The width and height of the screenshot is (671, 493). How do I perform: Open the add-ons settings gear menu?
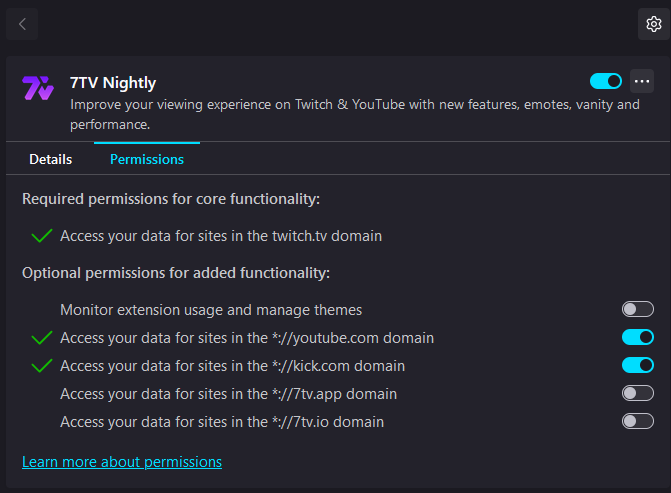click(653, 24)
